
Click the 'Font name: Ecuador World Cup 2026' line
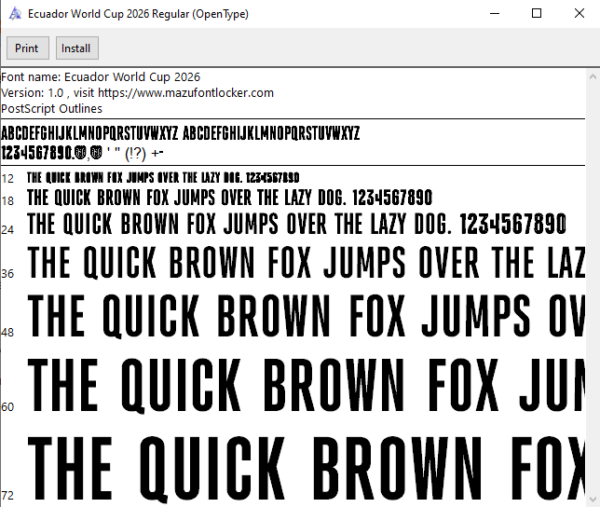[x=101, y=77]
